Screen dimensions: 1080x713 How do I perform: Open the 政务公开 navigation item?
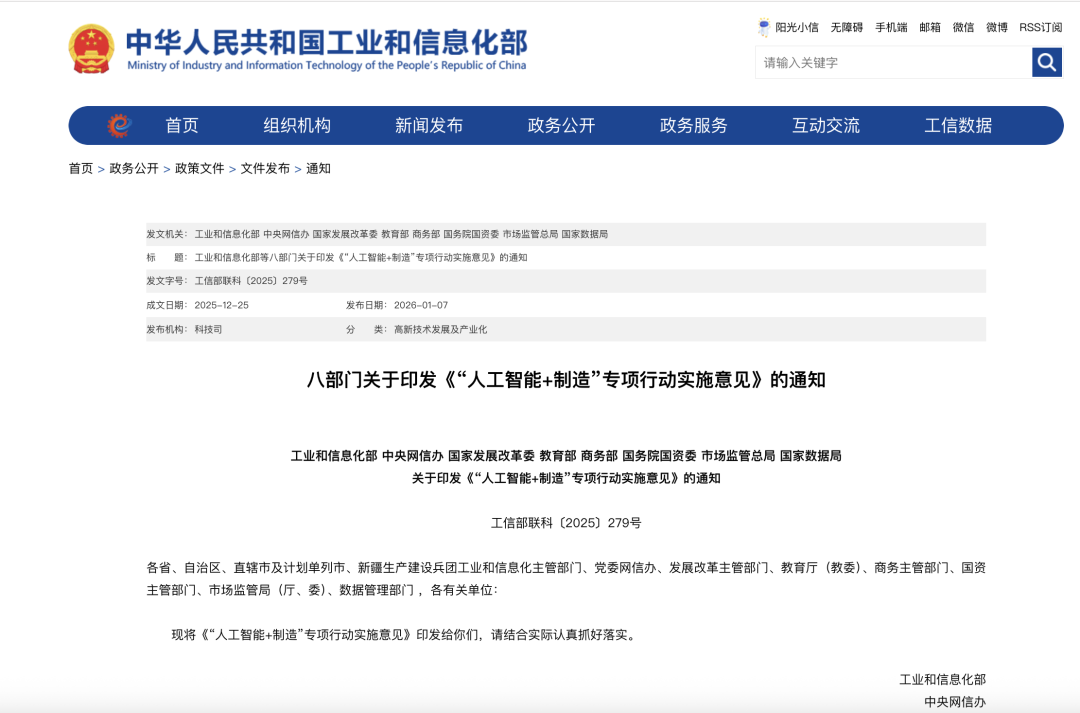[x=561, y=125]
